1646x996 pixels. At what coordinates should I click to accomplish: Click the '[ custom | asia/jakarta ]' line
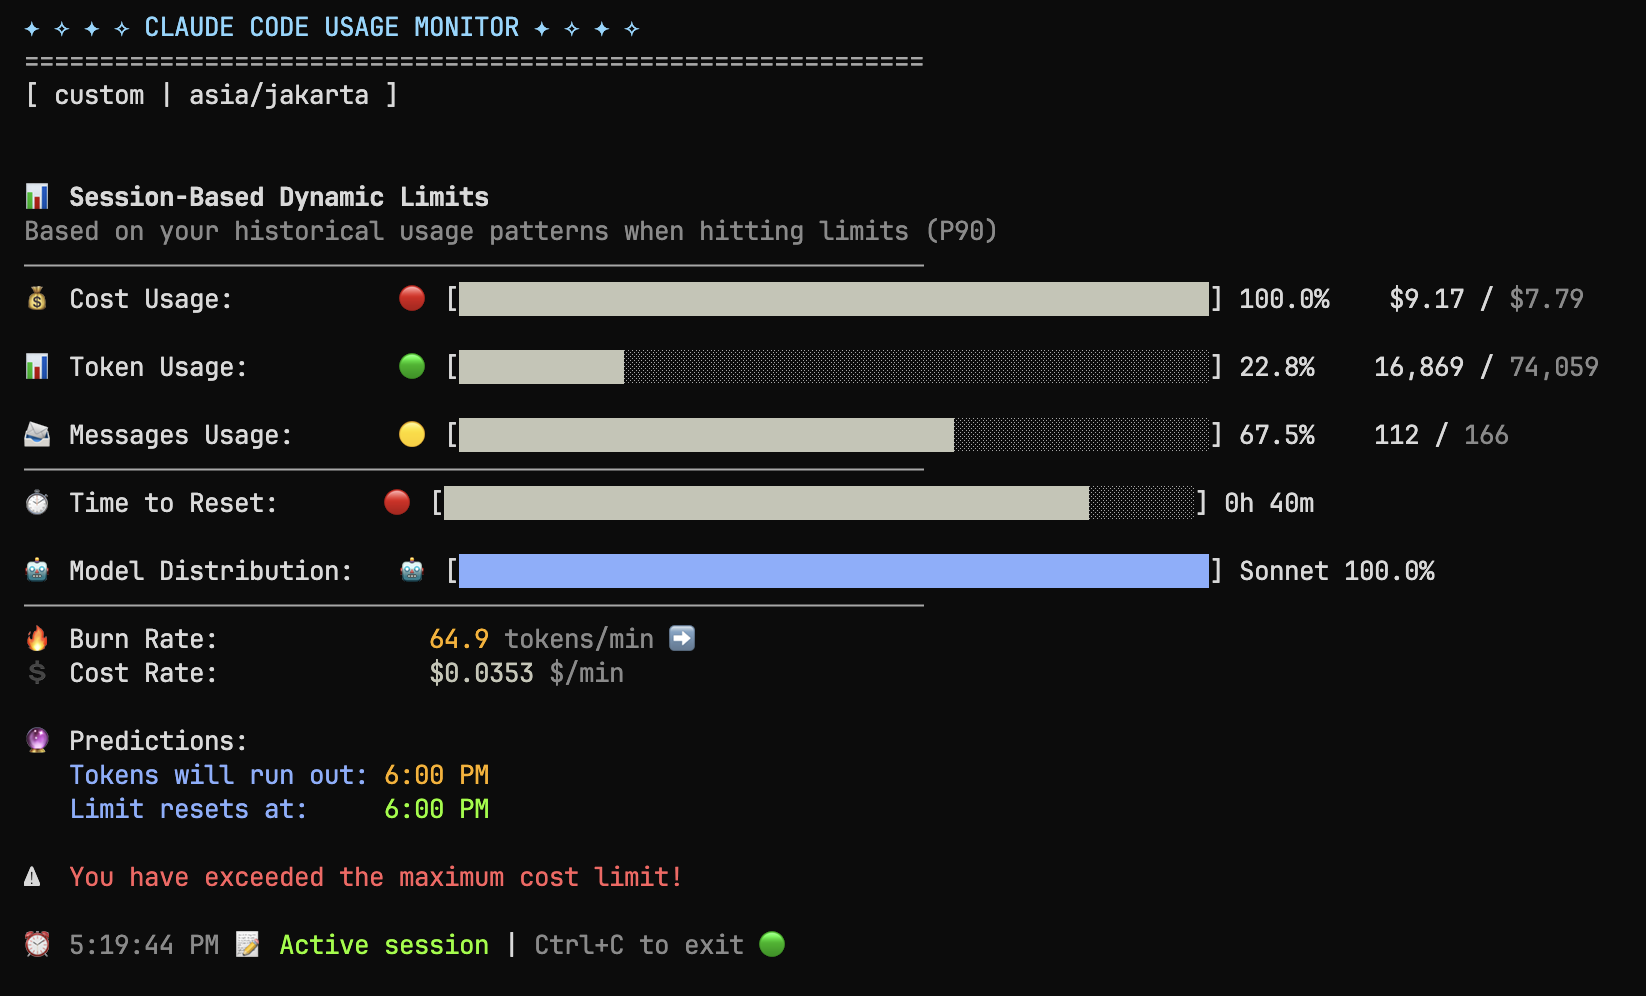[x=211, y=95]
